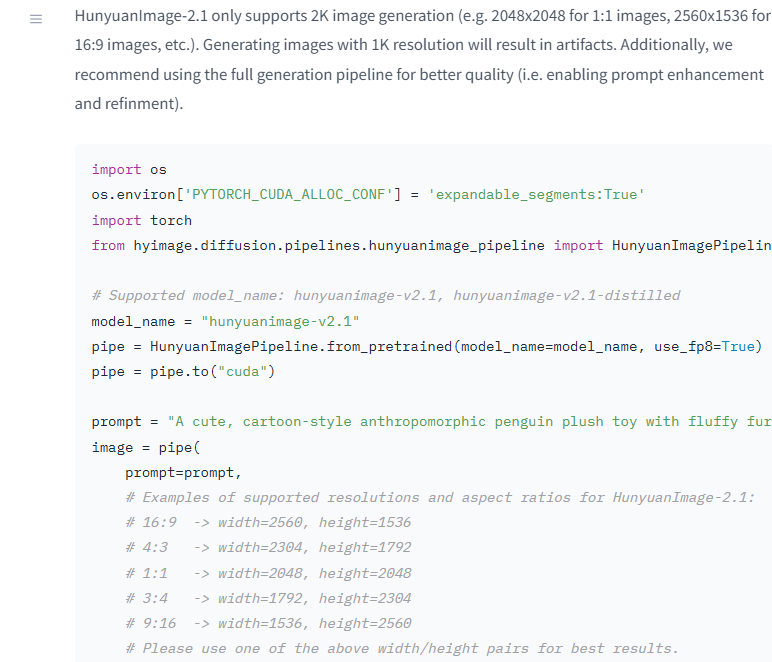Click the use_fp8=True argument
This screenshot has width=772, height=662.
tap(705, 347)
